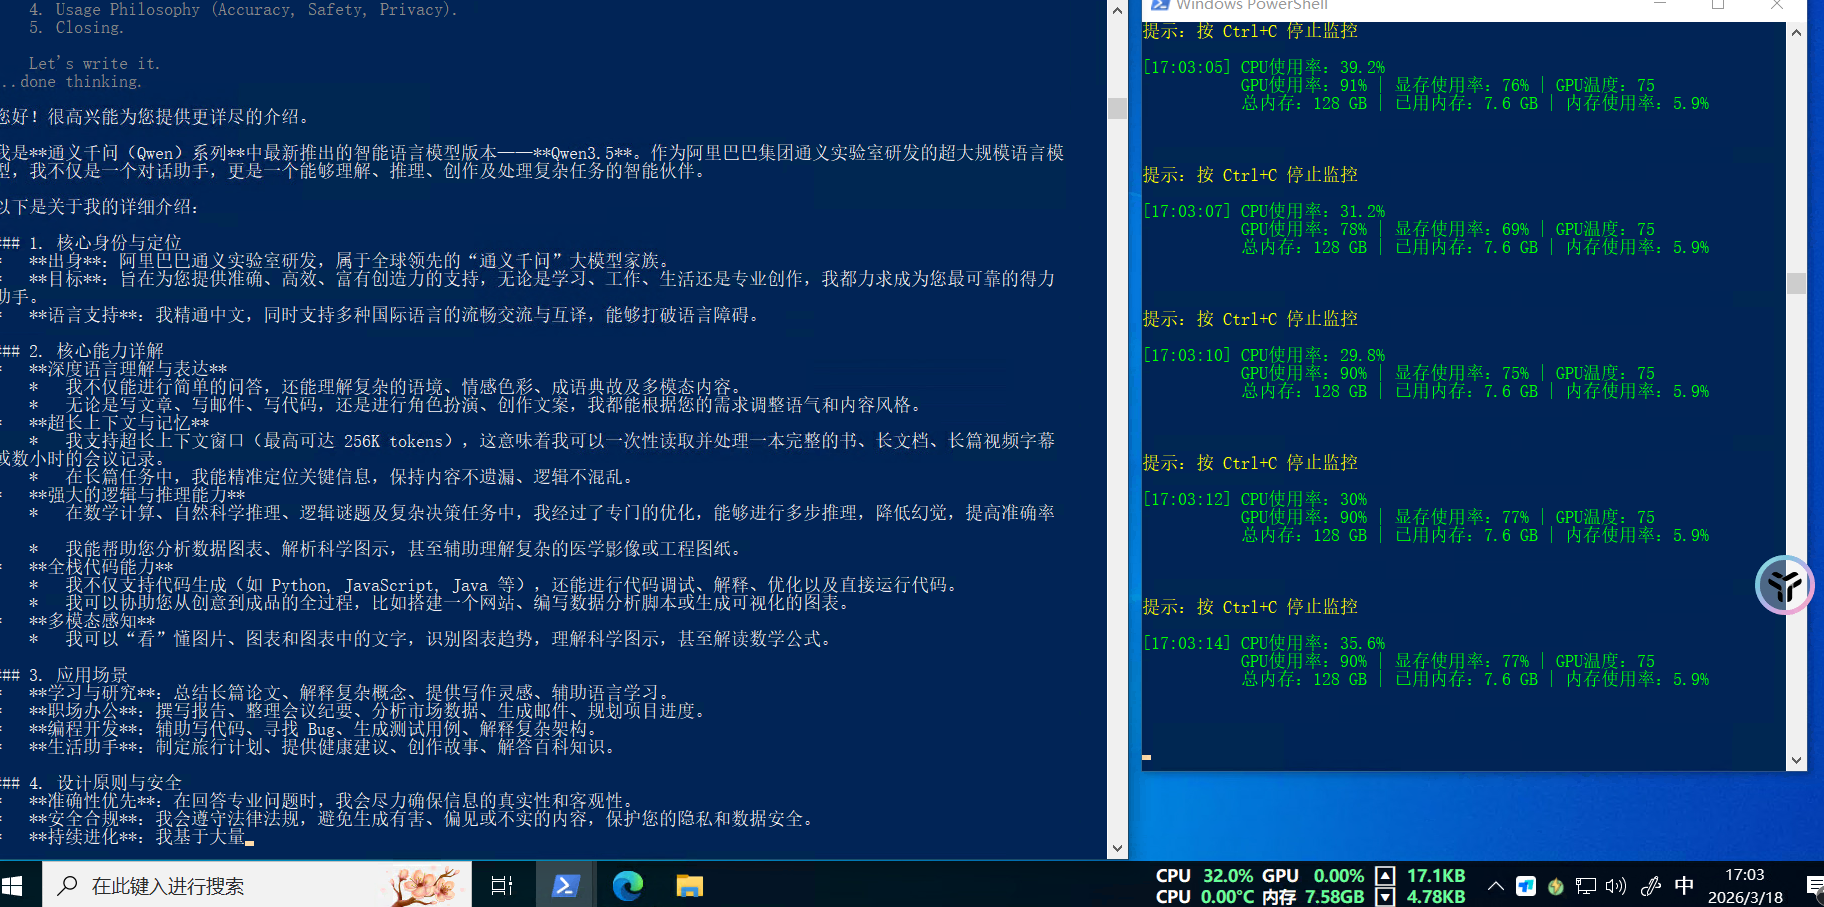Click the '## 2. 核心能力详解' heading
Screen dimensions: 1824x907
(x=82, y=351)
